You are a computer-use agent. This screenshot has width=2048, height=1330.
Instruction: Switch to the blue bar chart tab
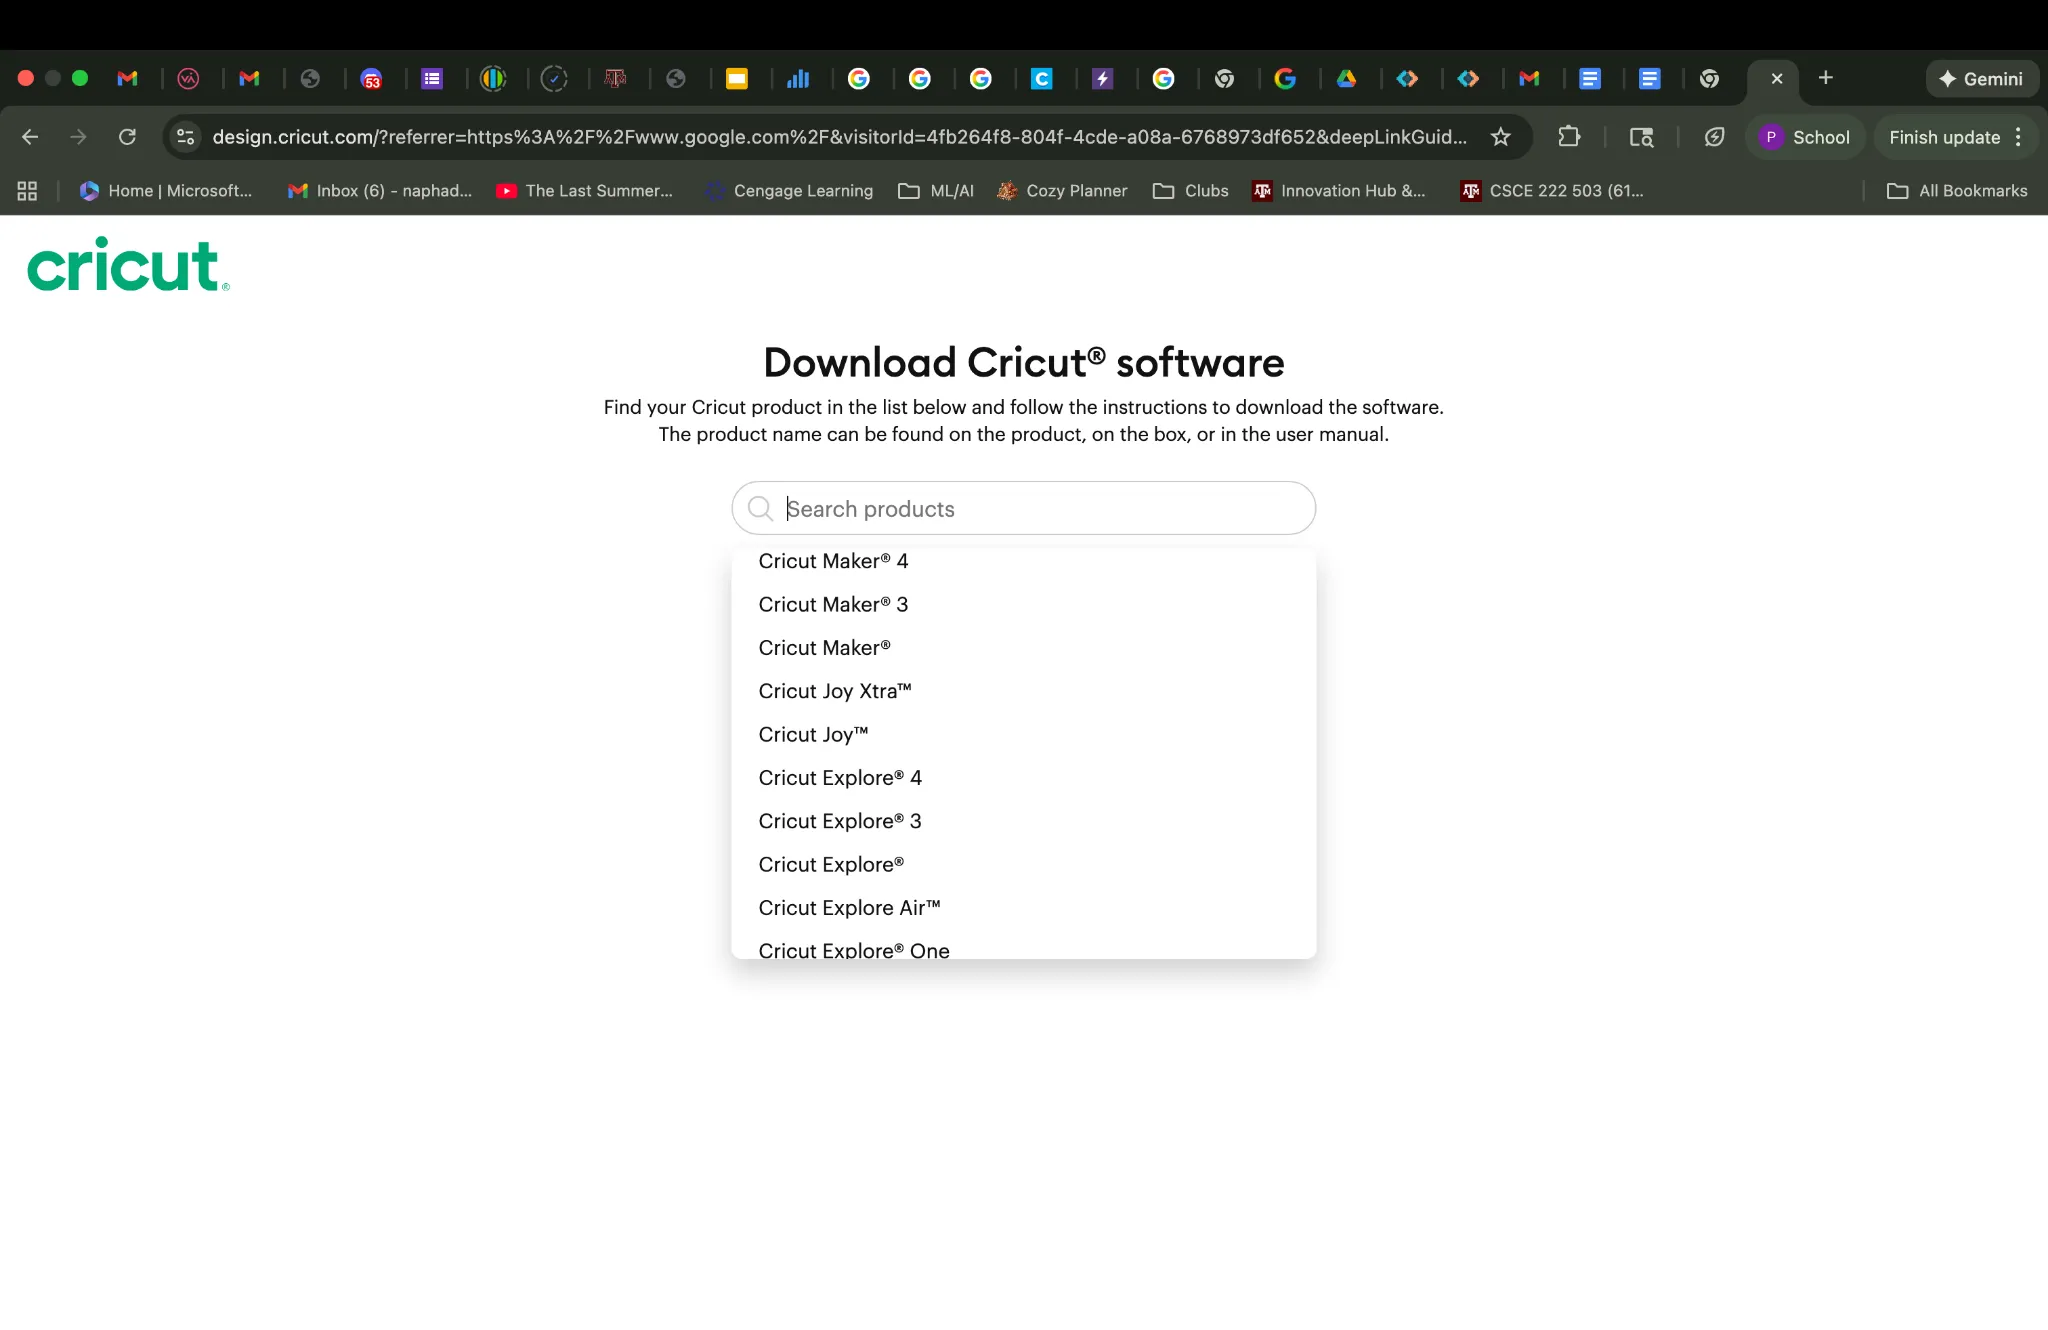point(798,78)
